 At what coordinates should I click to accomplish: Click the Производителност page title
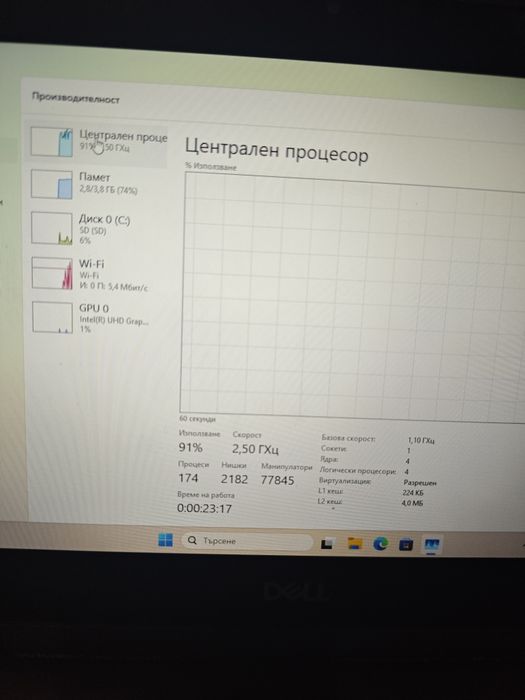(x=75, y=99)
